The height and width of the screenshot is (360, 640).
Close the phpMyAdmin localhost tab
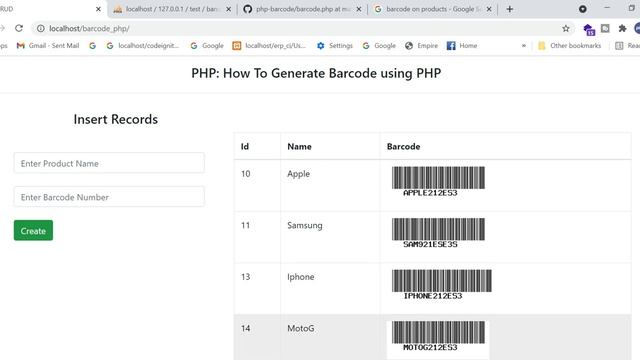click(x=228, y=9)
